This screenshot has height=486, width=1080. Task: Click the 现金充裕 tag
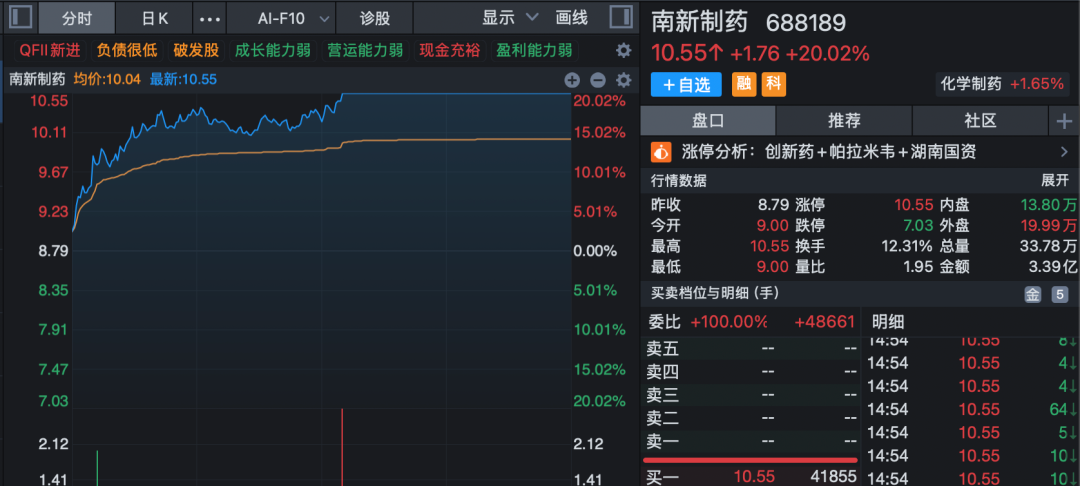[x=450, y=50]
